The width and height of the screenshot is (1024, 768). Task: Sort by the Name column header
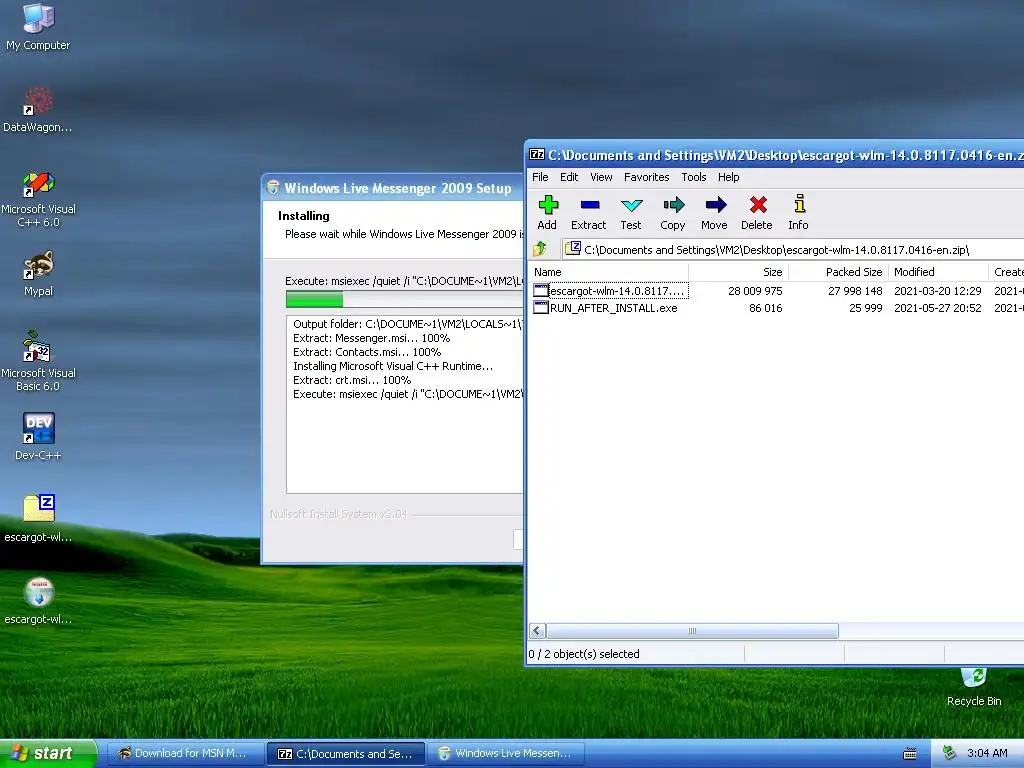[x=608, y=272]
